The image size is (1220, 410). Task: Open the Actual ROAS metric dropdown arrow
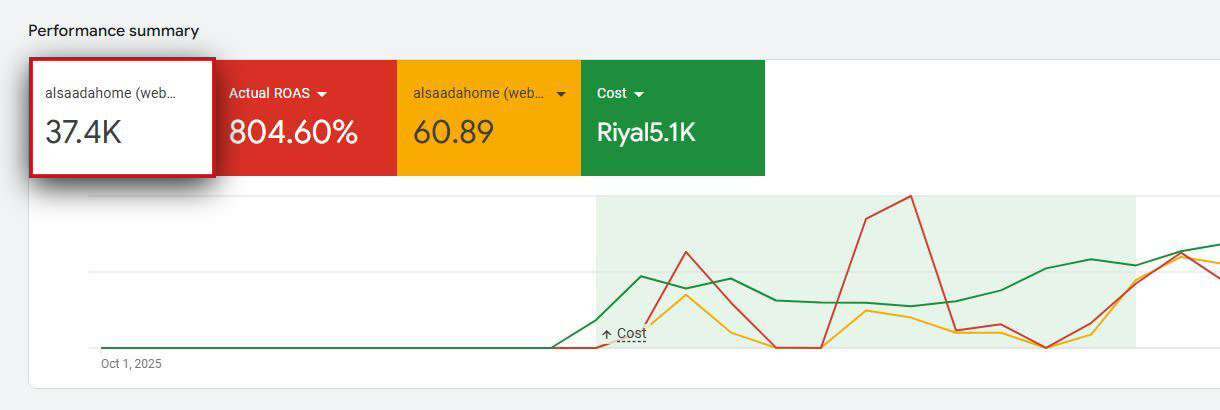322,94
